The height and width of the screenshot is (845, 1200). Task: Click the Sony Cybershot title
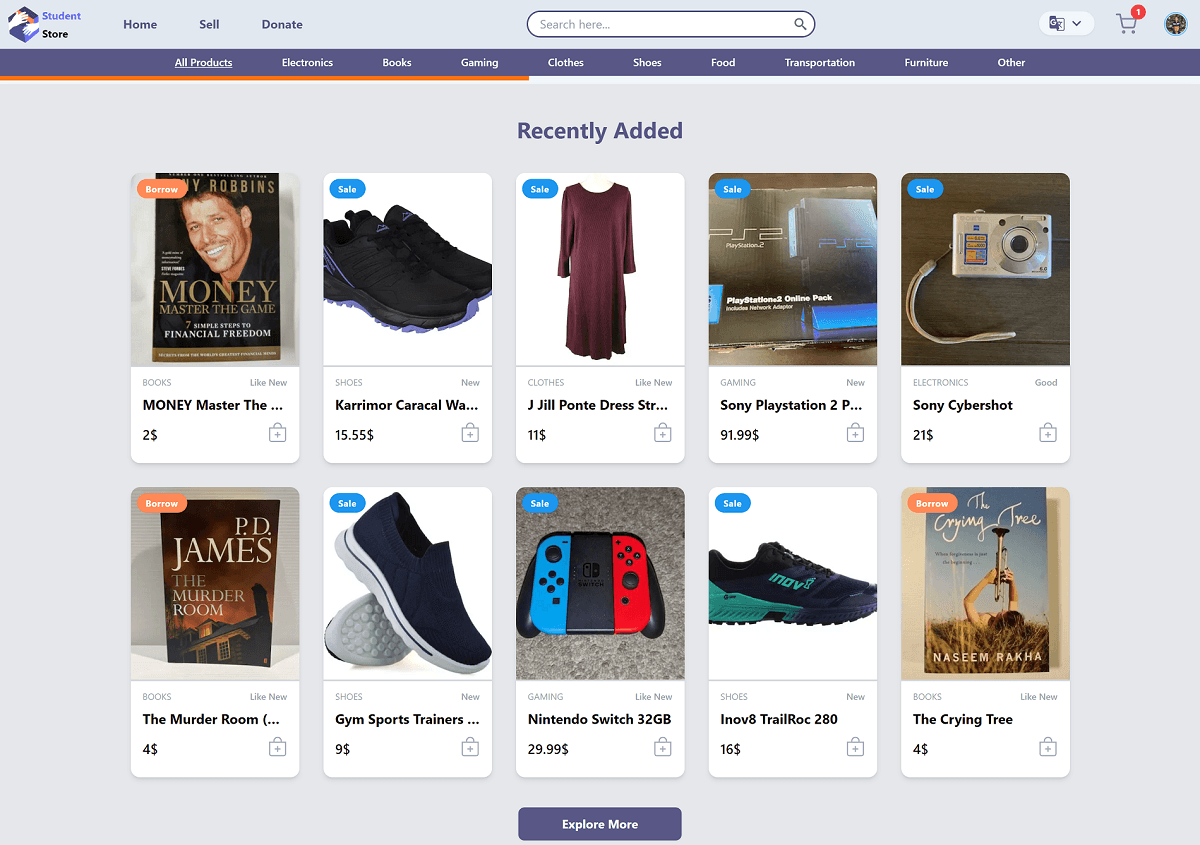pos(963,405)
